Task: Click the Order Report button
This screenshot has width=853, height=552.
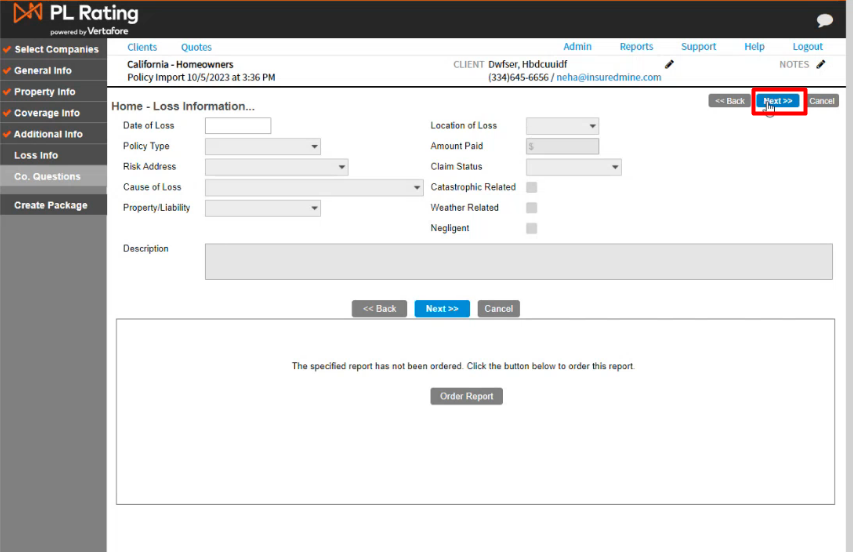Action: [466, 396]
